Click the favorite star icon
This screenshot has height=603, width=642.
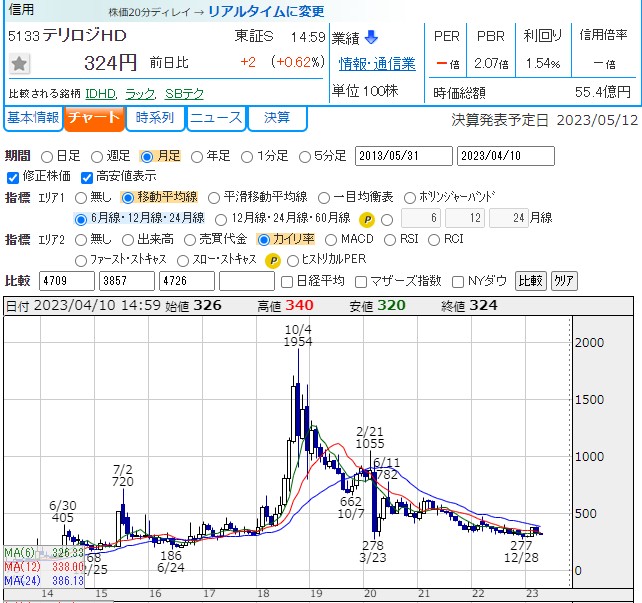[x=19, y=63]
